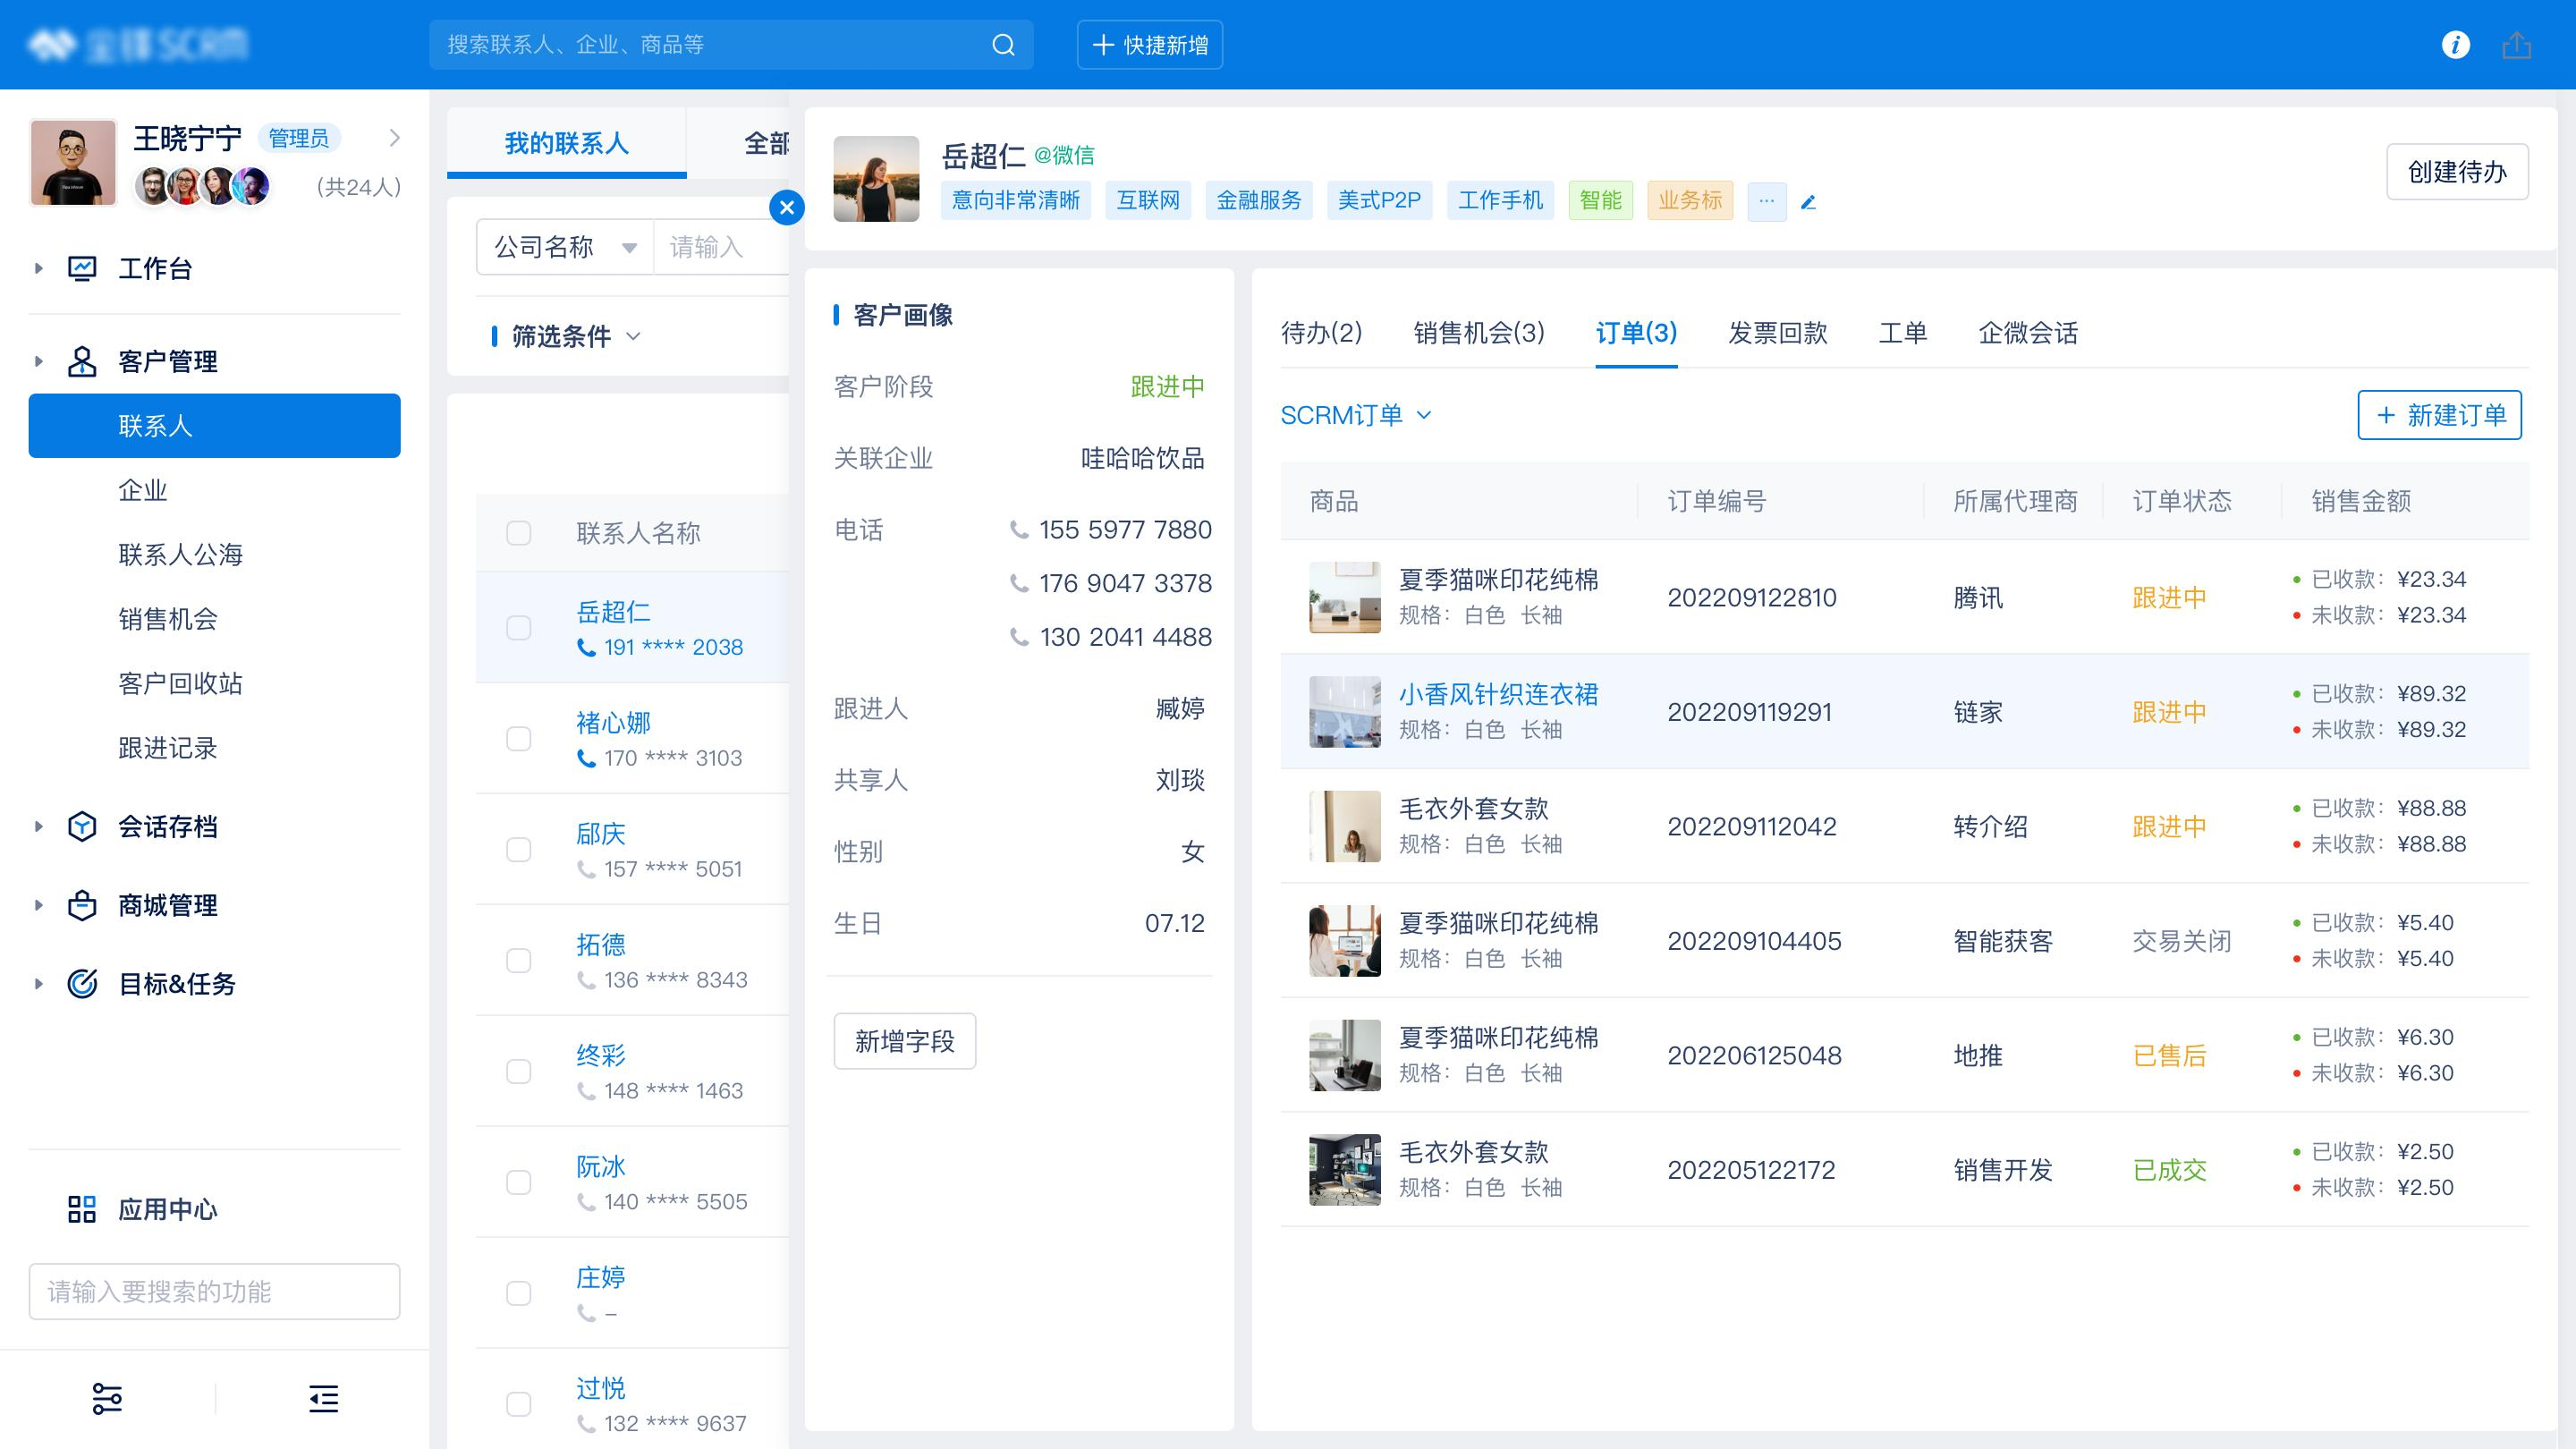The image size is (2576, 1449).
Task: Switch to the 销售机会(3) tab
Action: [x=1478, y=333]
